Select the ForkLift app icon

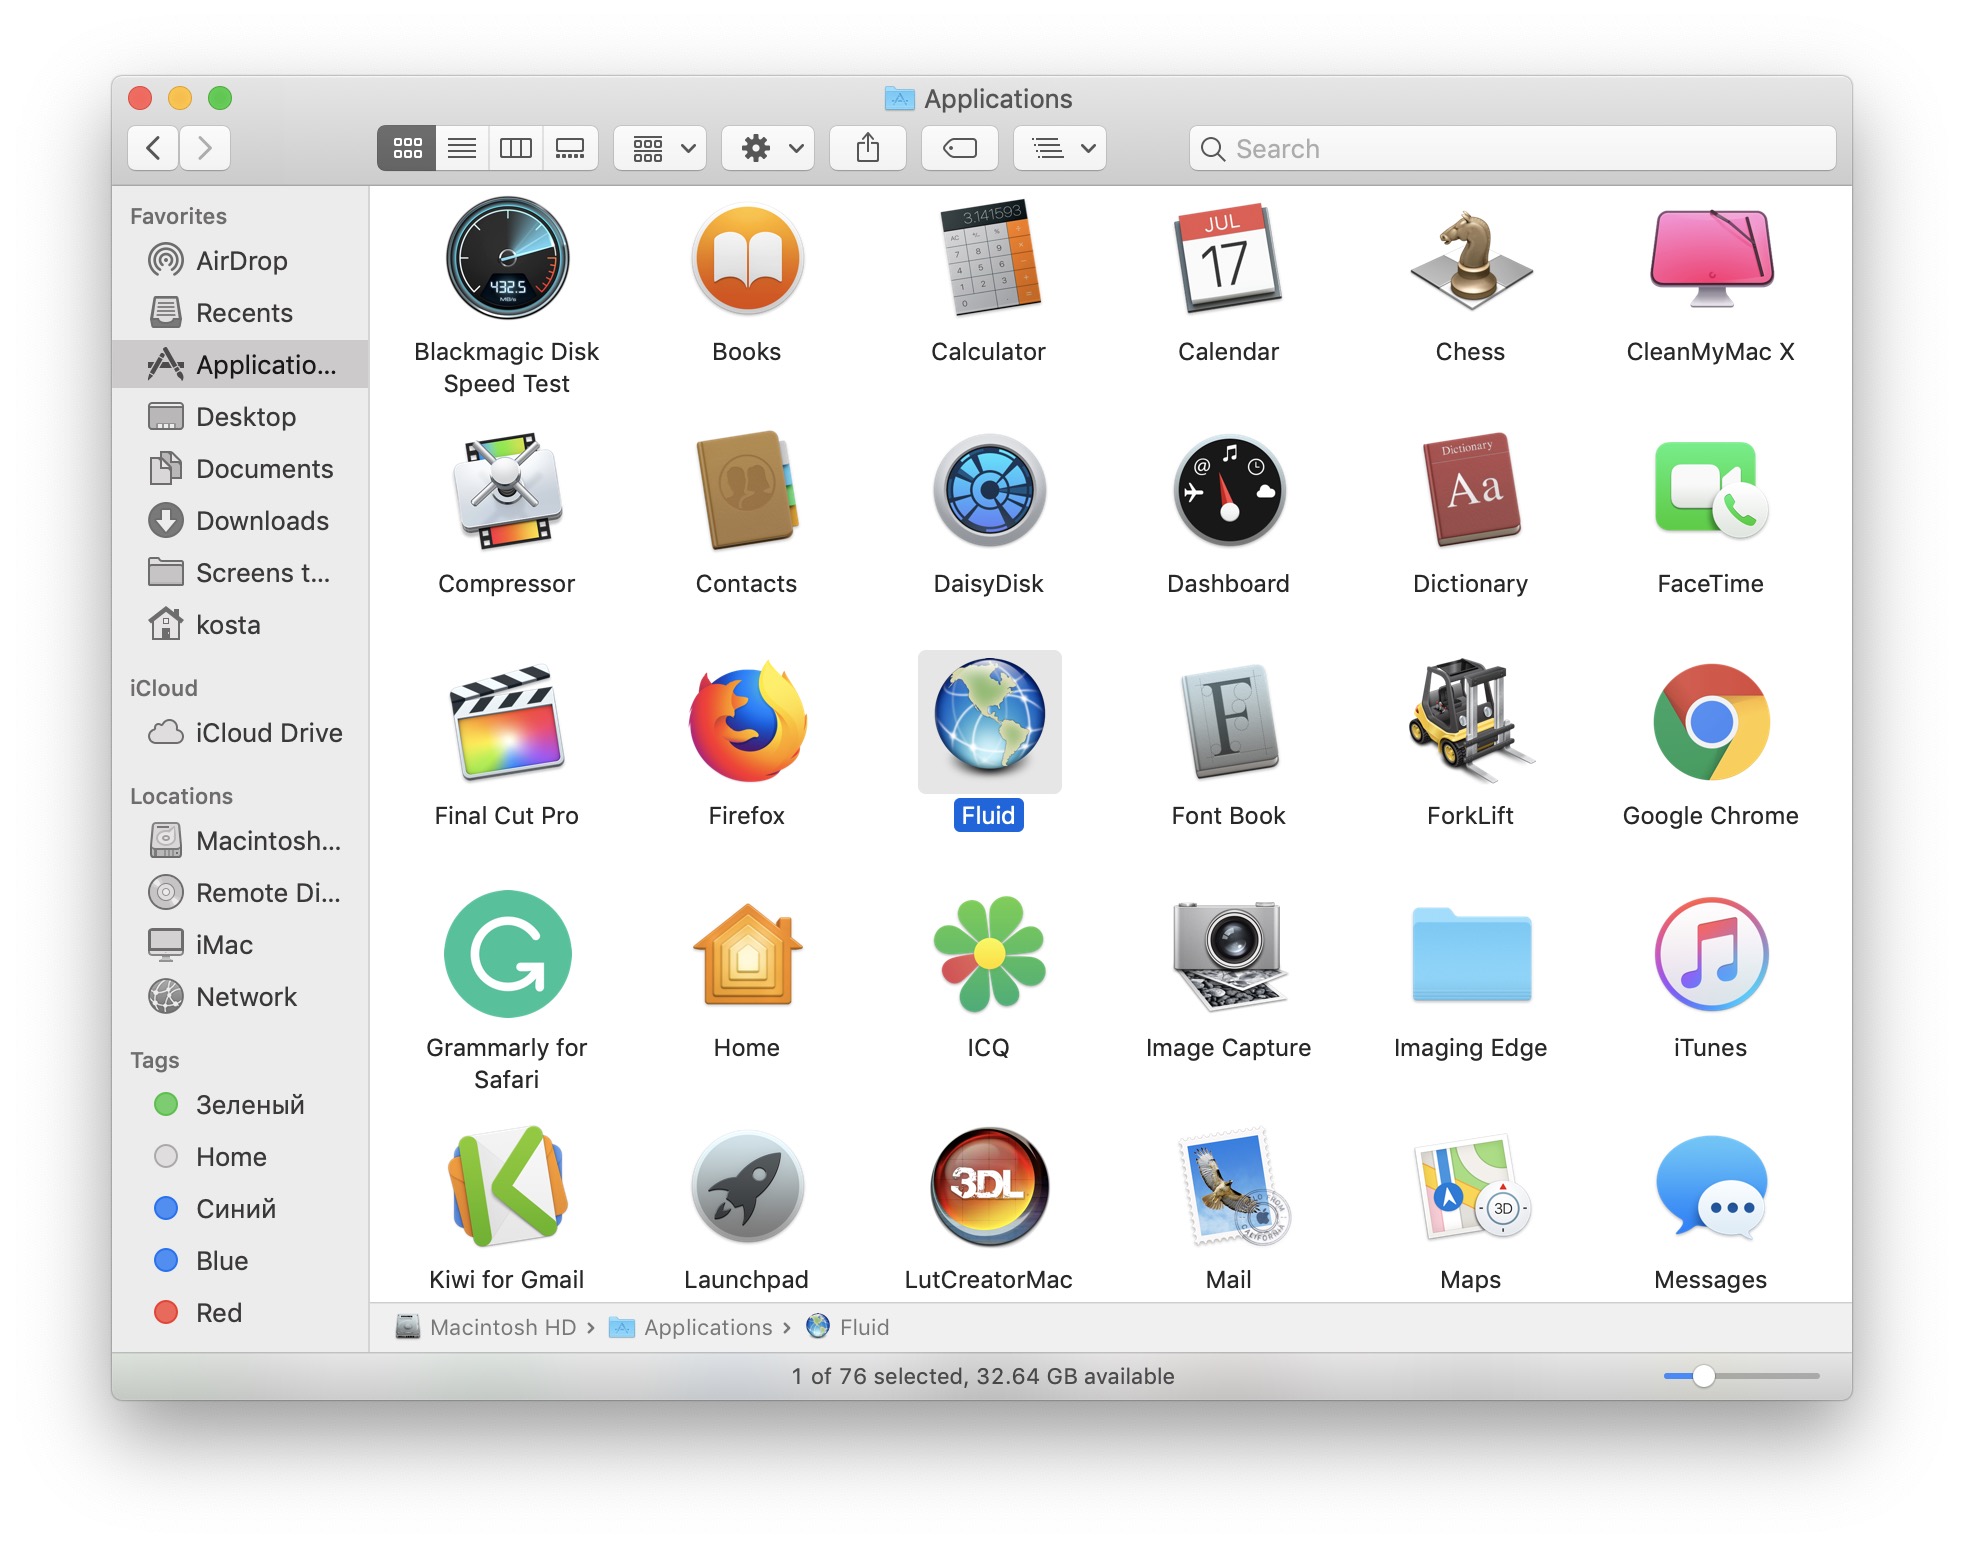1470,722
